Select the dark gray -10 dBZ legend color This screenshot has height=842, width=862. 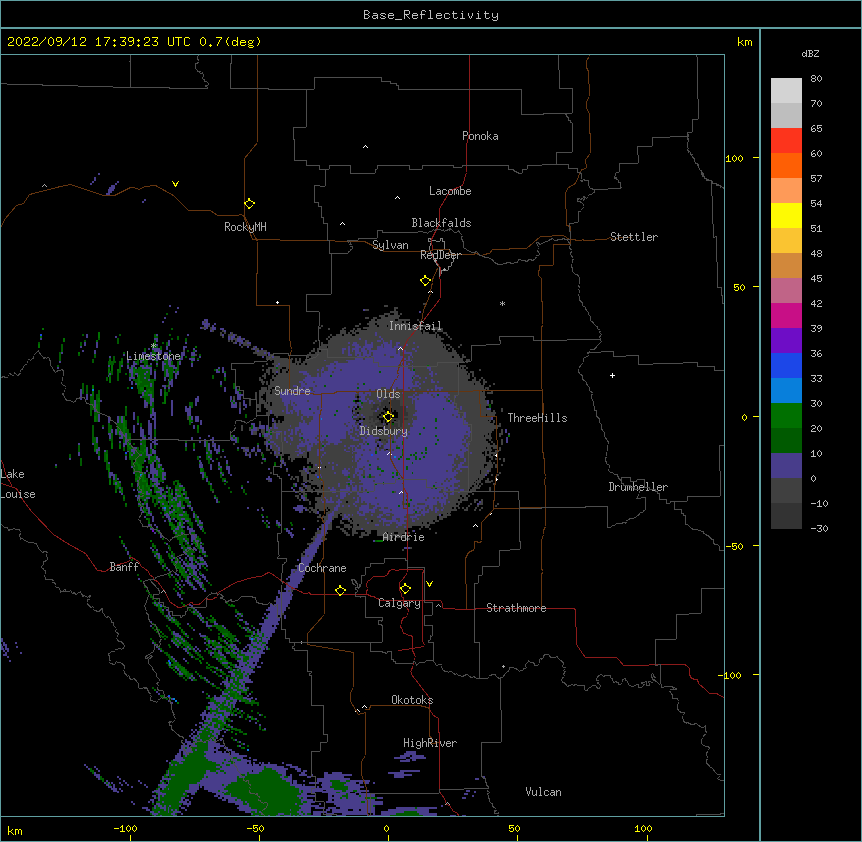[786, 516]
